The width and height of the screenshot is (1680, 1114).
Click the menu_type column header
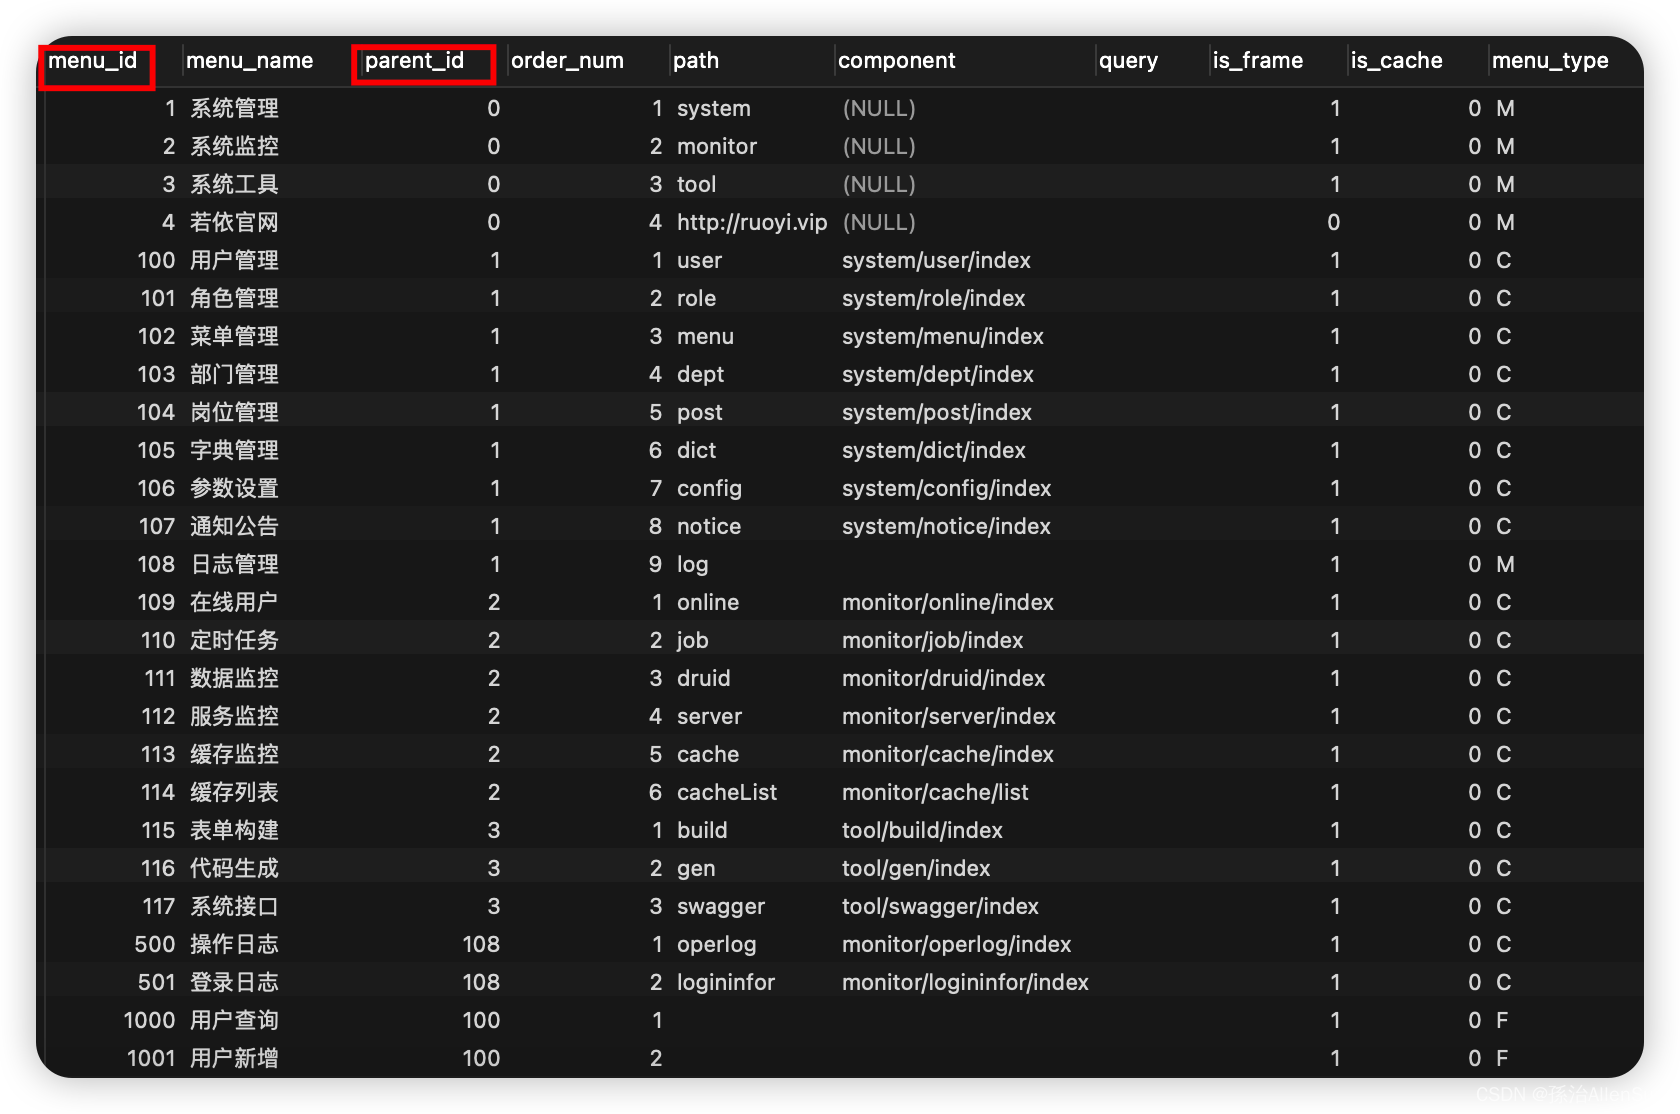pos(1550,61)
